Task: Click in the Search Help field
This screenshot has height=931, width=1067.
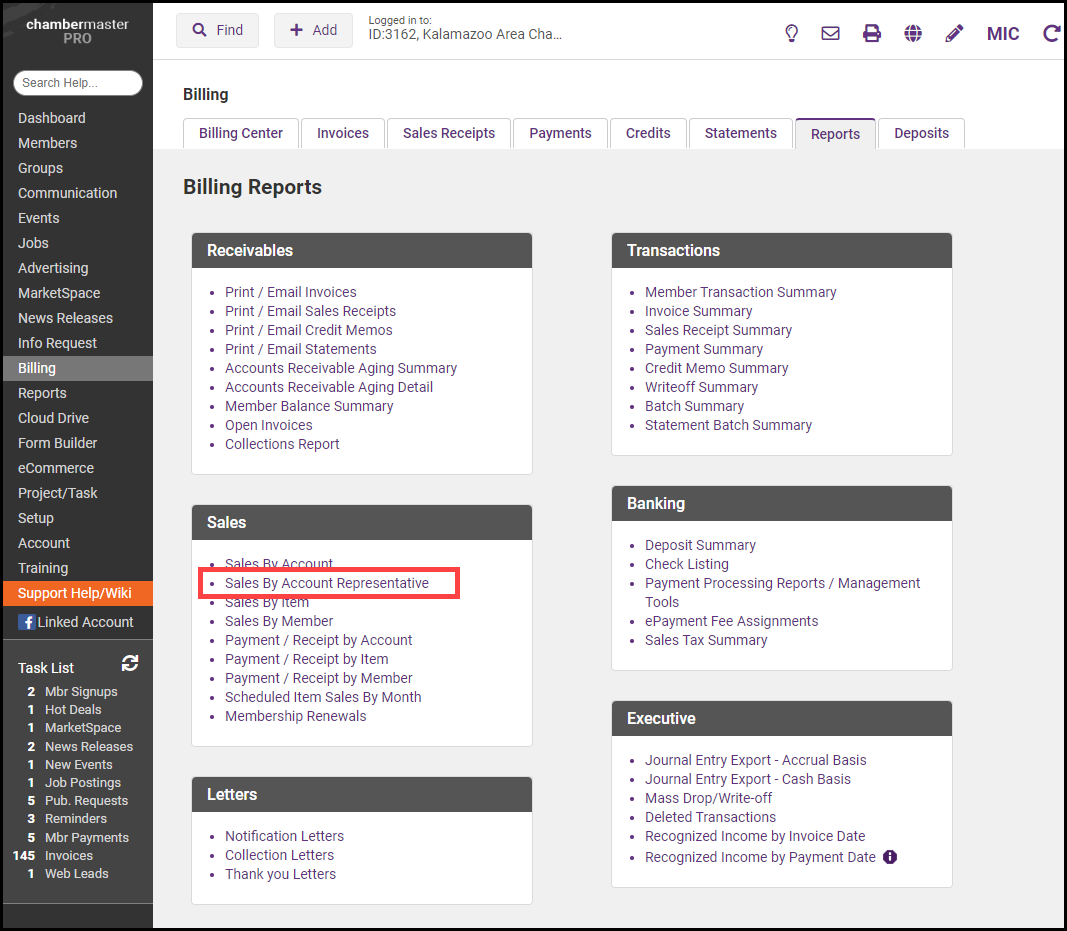Action: (x=78, y=83)
